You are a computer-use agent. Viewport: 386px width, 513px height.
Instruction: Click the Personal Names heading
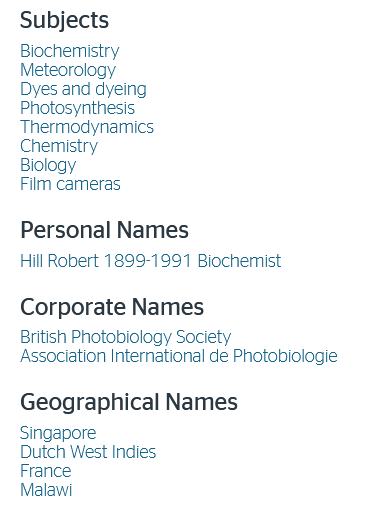(x=105, y=230)
